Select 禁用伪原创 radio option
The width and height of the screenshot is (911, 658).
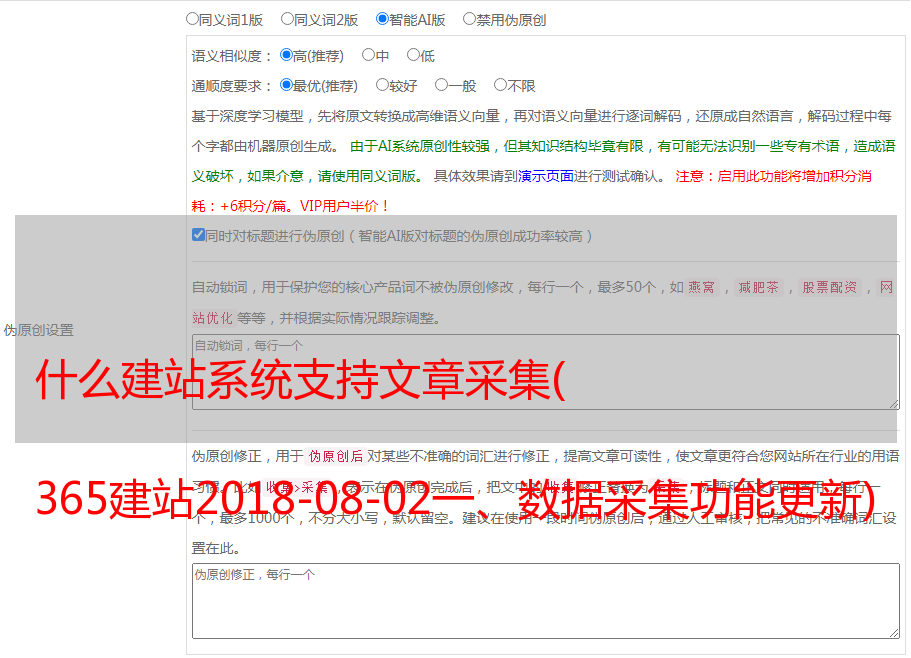(469, 19)
